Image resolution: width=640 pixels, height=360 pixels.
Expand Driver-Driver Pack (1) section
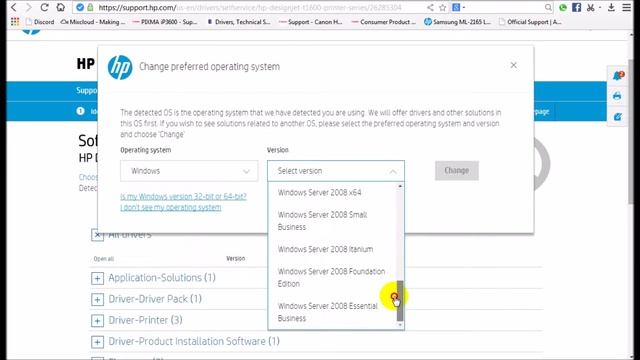point(97,300)
